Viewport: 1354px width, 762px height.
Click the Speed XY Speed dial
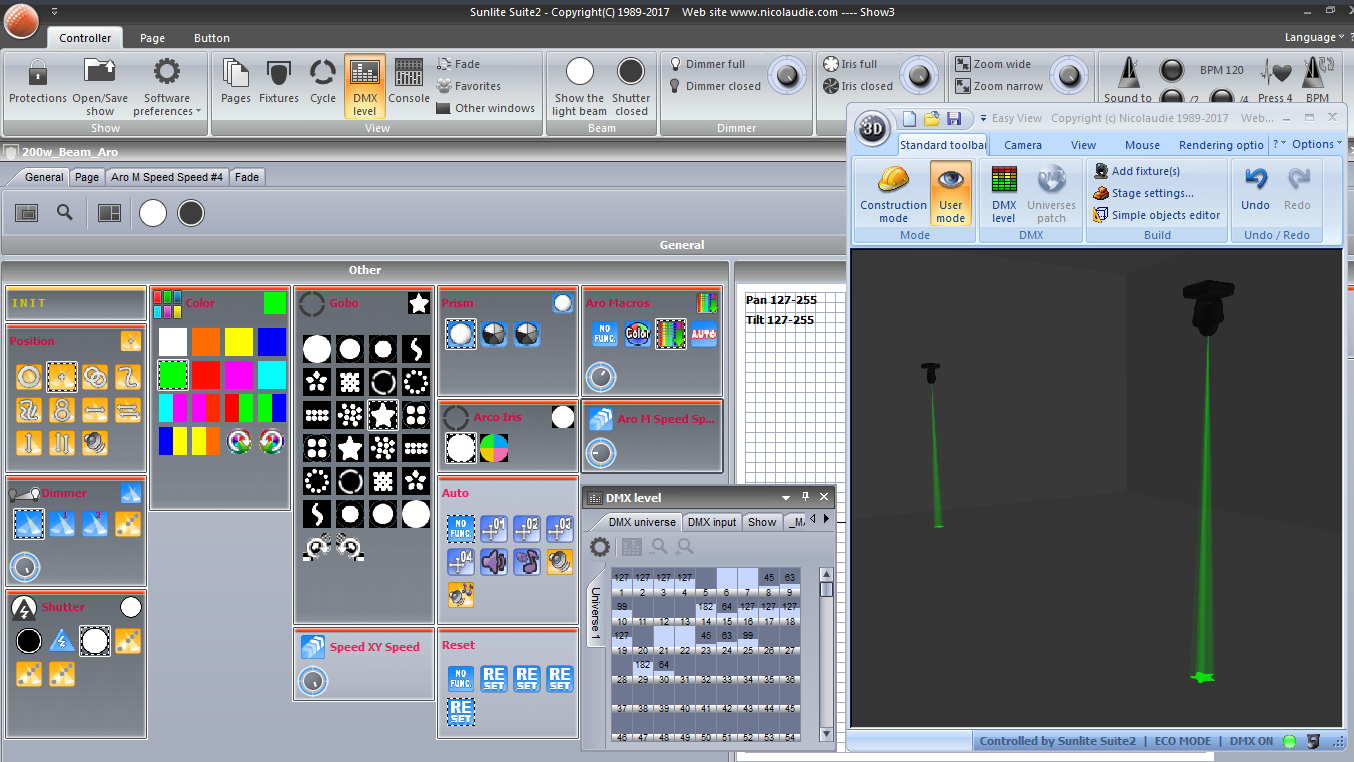[x=313, y=682]
